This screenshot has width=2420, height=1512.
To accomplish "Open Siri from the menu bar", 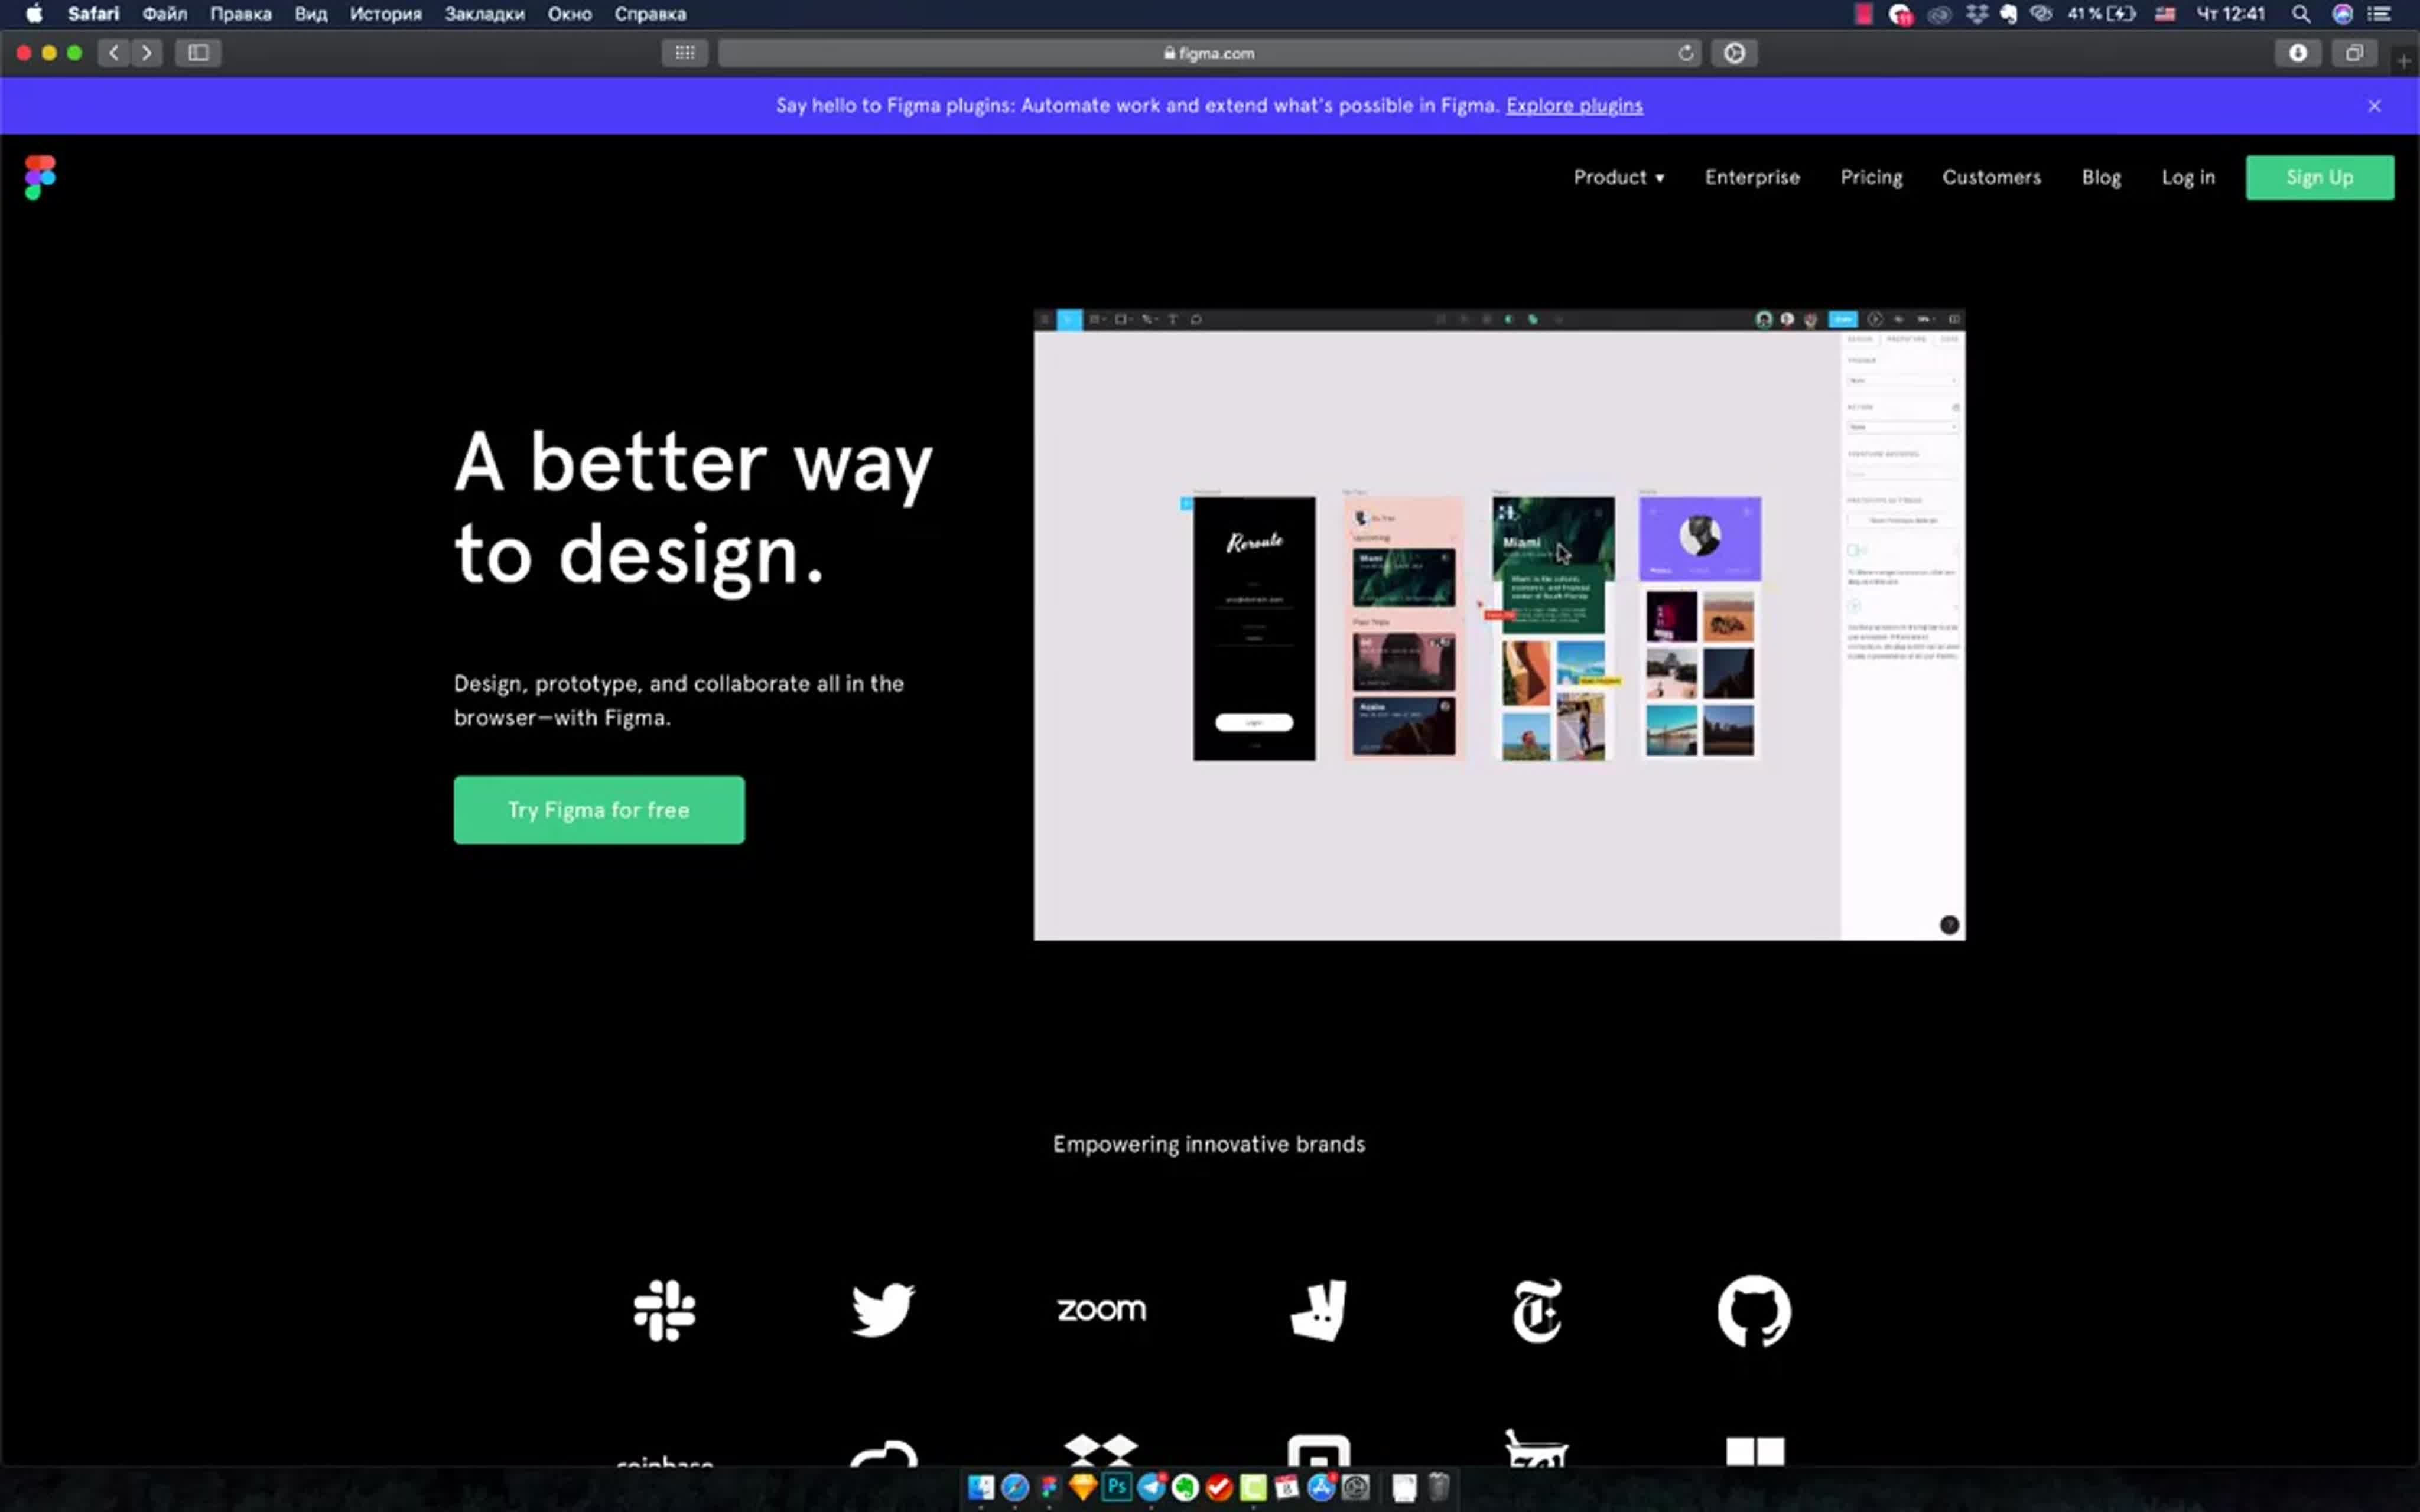I will point(2342,14).
